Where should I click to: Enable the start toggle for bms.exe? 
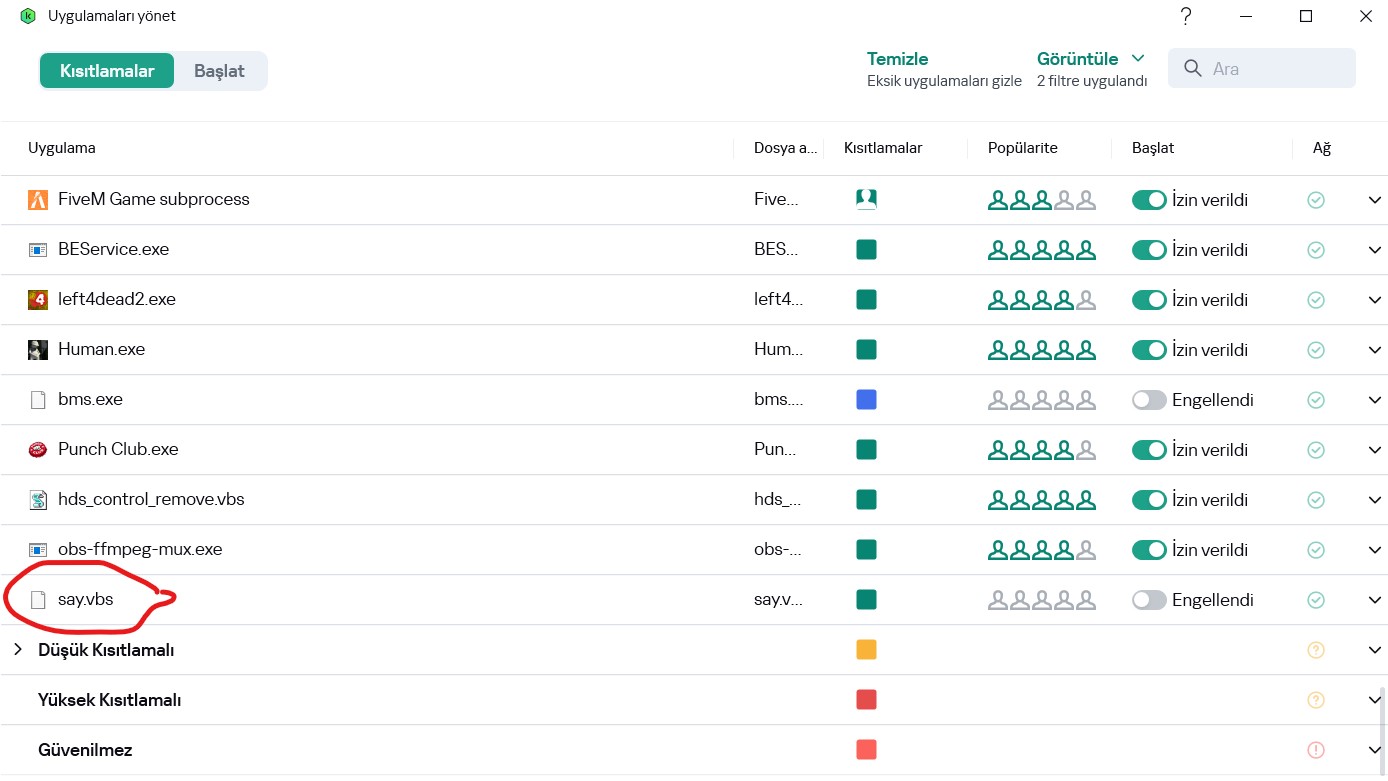tap(1149, 400)
